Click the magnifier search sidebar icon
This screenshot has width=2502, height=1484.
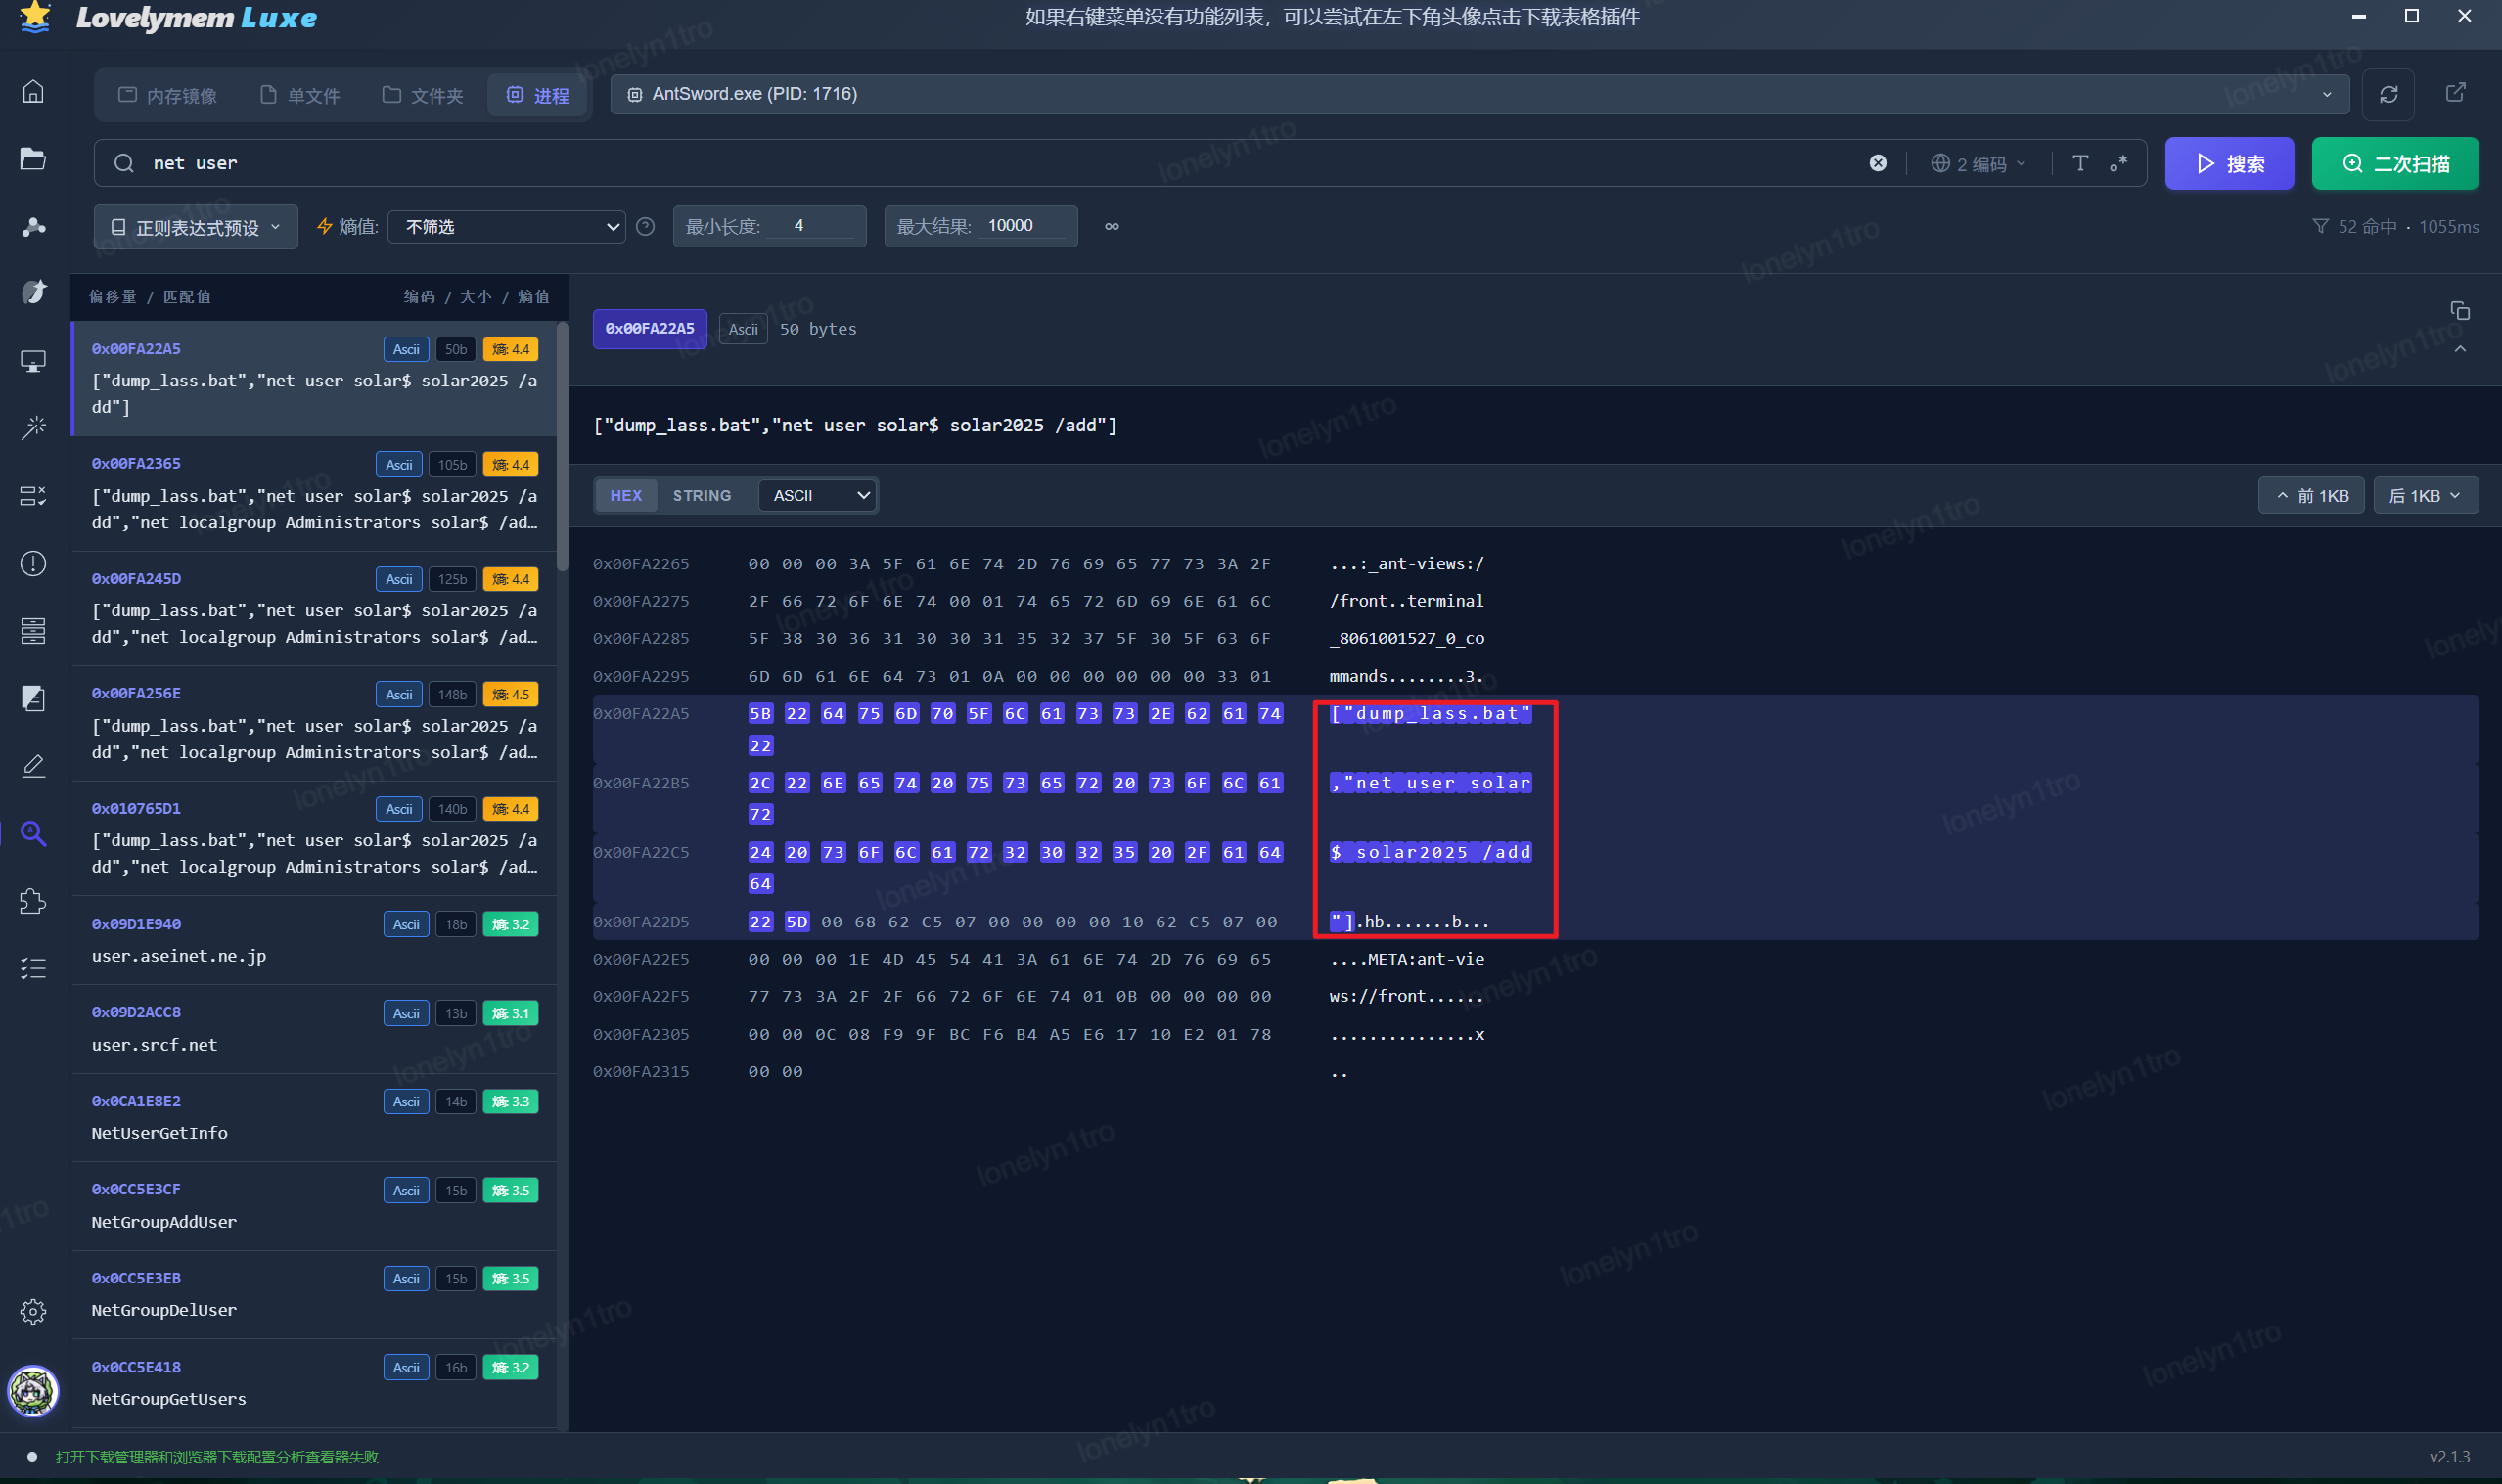coord(33,833)
